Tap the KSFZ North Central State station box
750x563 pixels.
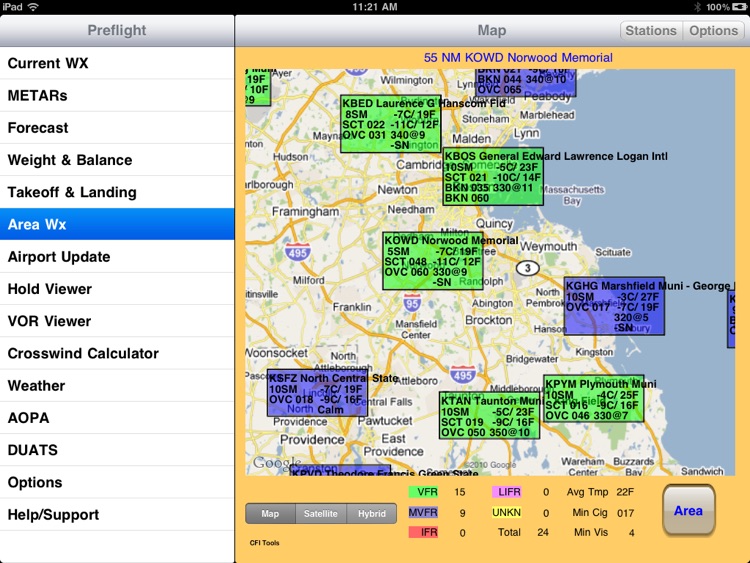click(317, 393)
